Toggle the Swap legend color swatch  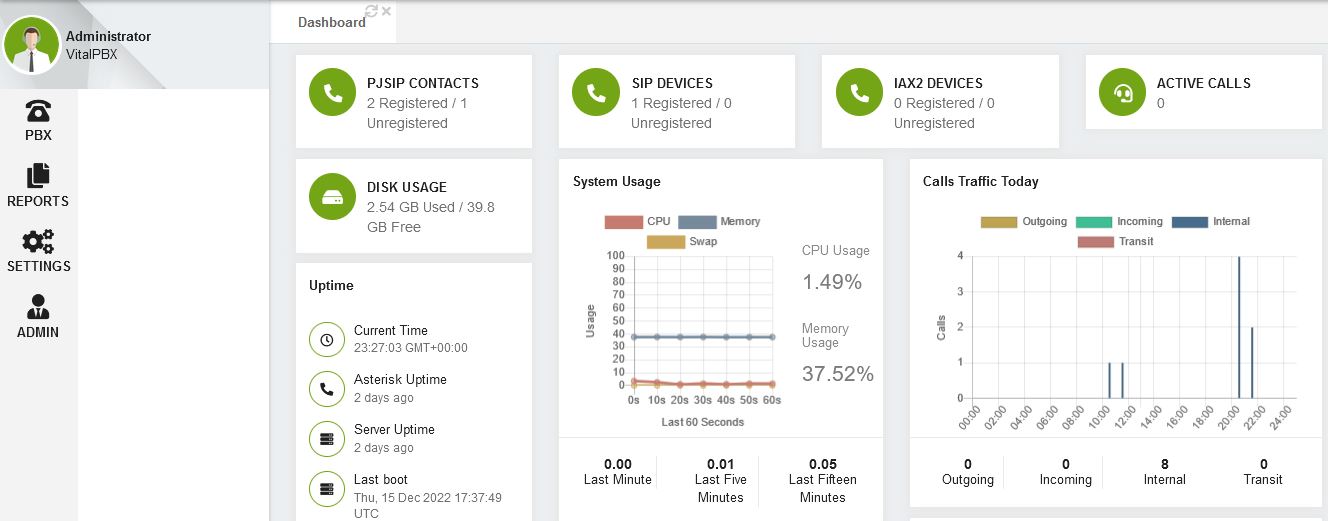pyautogui.click(x=666, y=241)
